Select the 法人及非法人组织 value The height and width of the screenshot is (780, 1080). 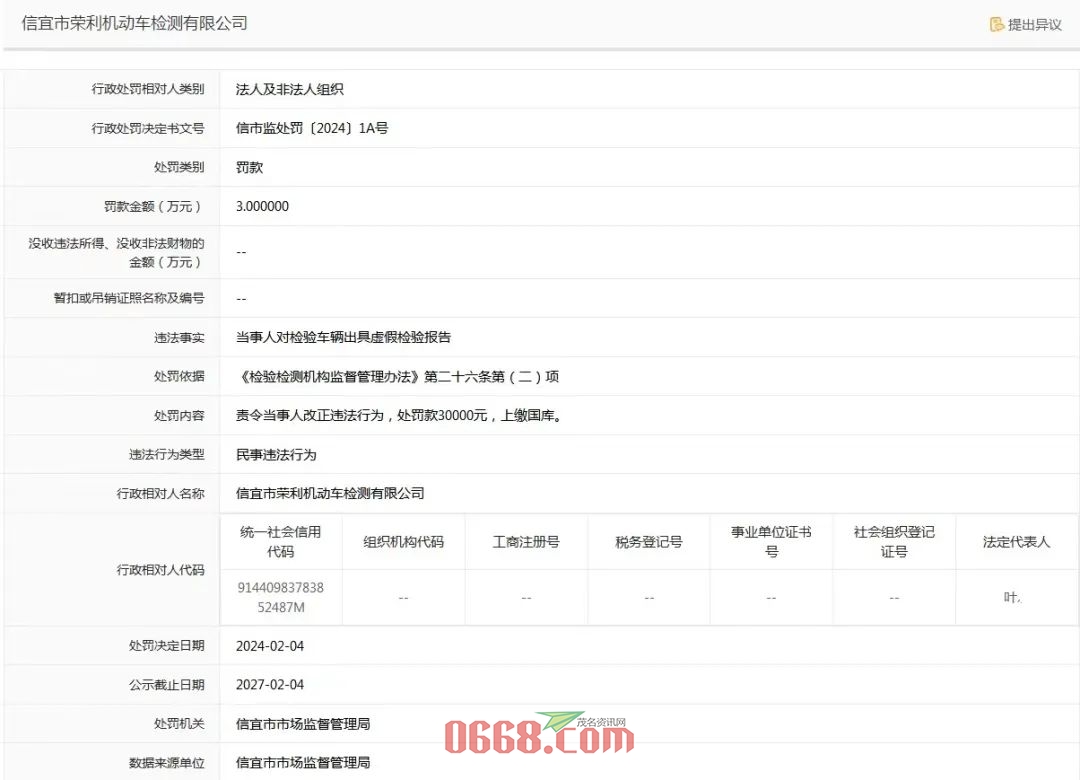[x=289, y=89]
